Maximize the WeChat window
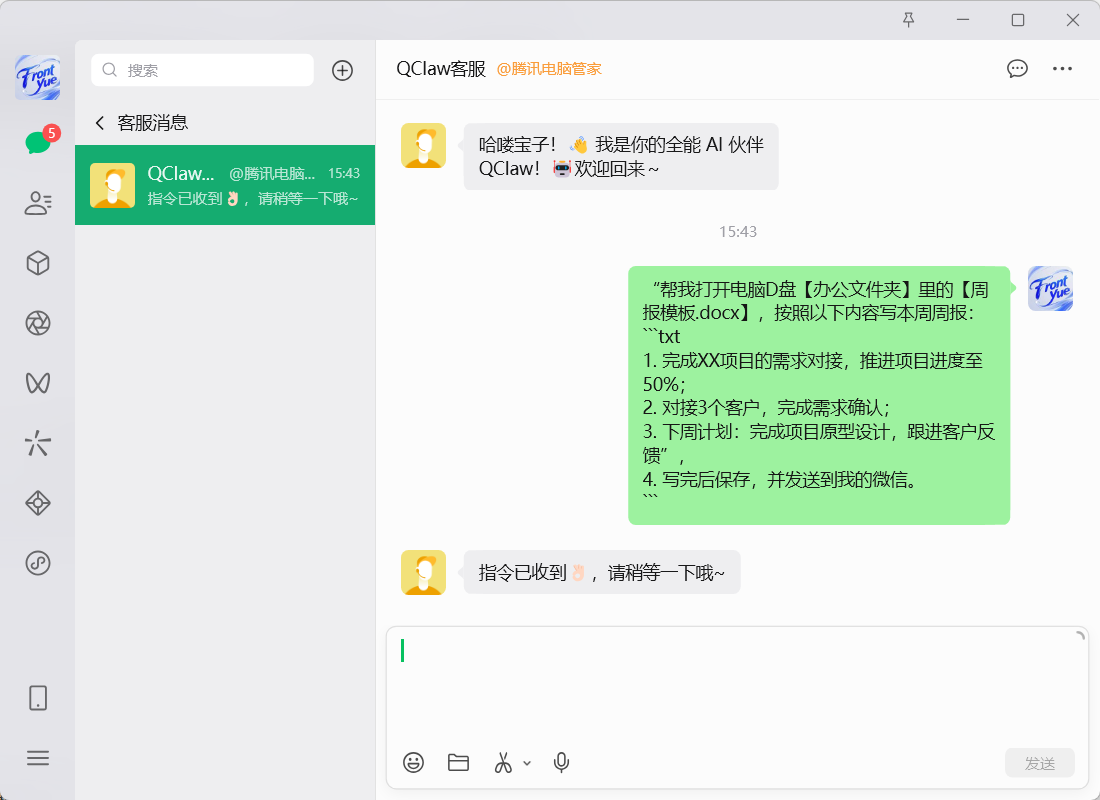Image resolution: width=1100 pixels, height=800 pixels. 1018,20
